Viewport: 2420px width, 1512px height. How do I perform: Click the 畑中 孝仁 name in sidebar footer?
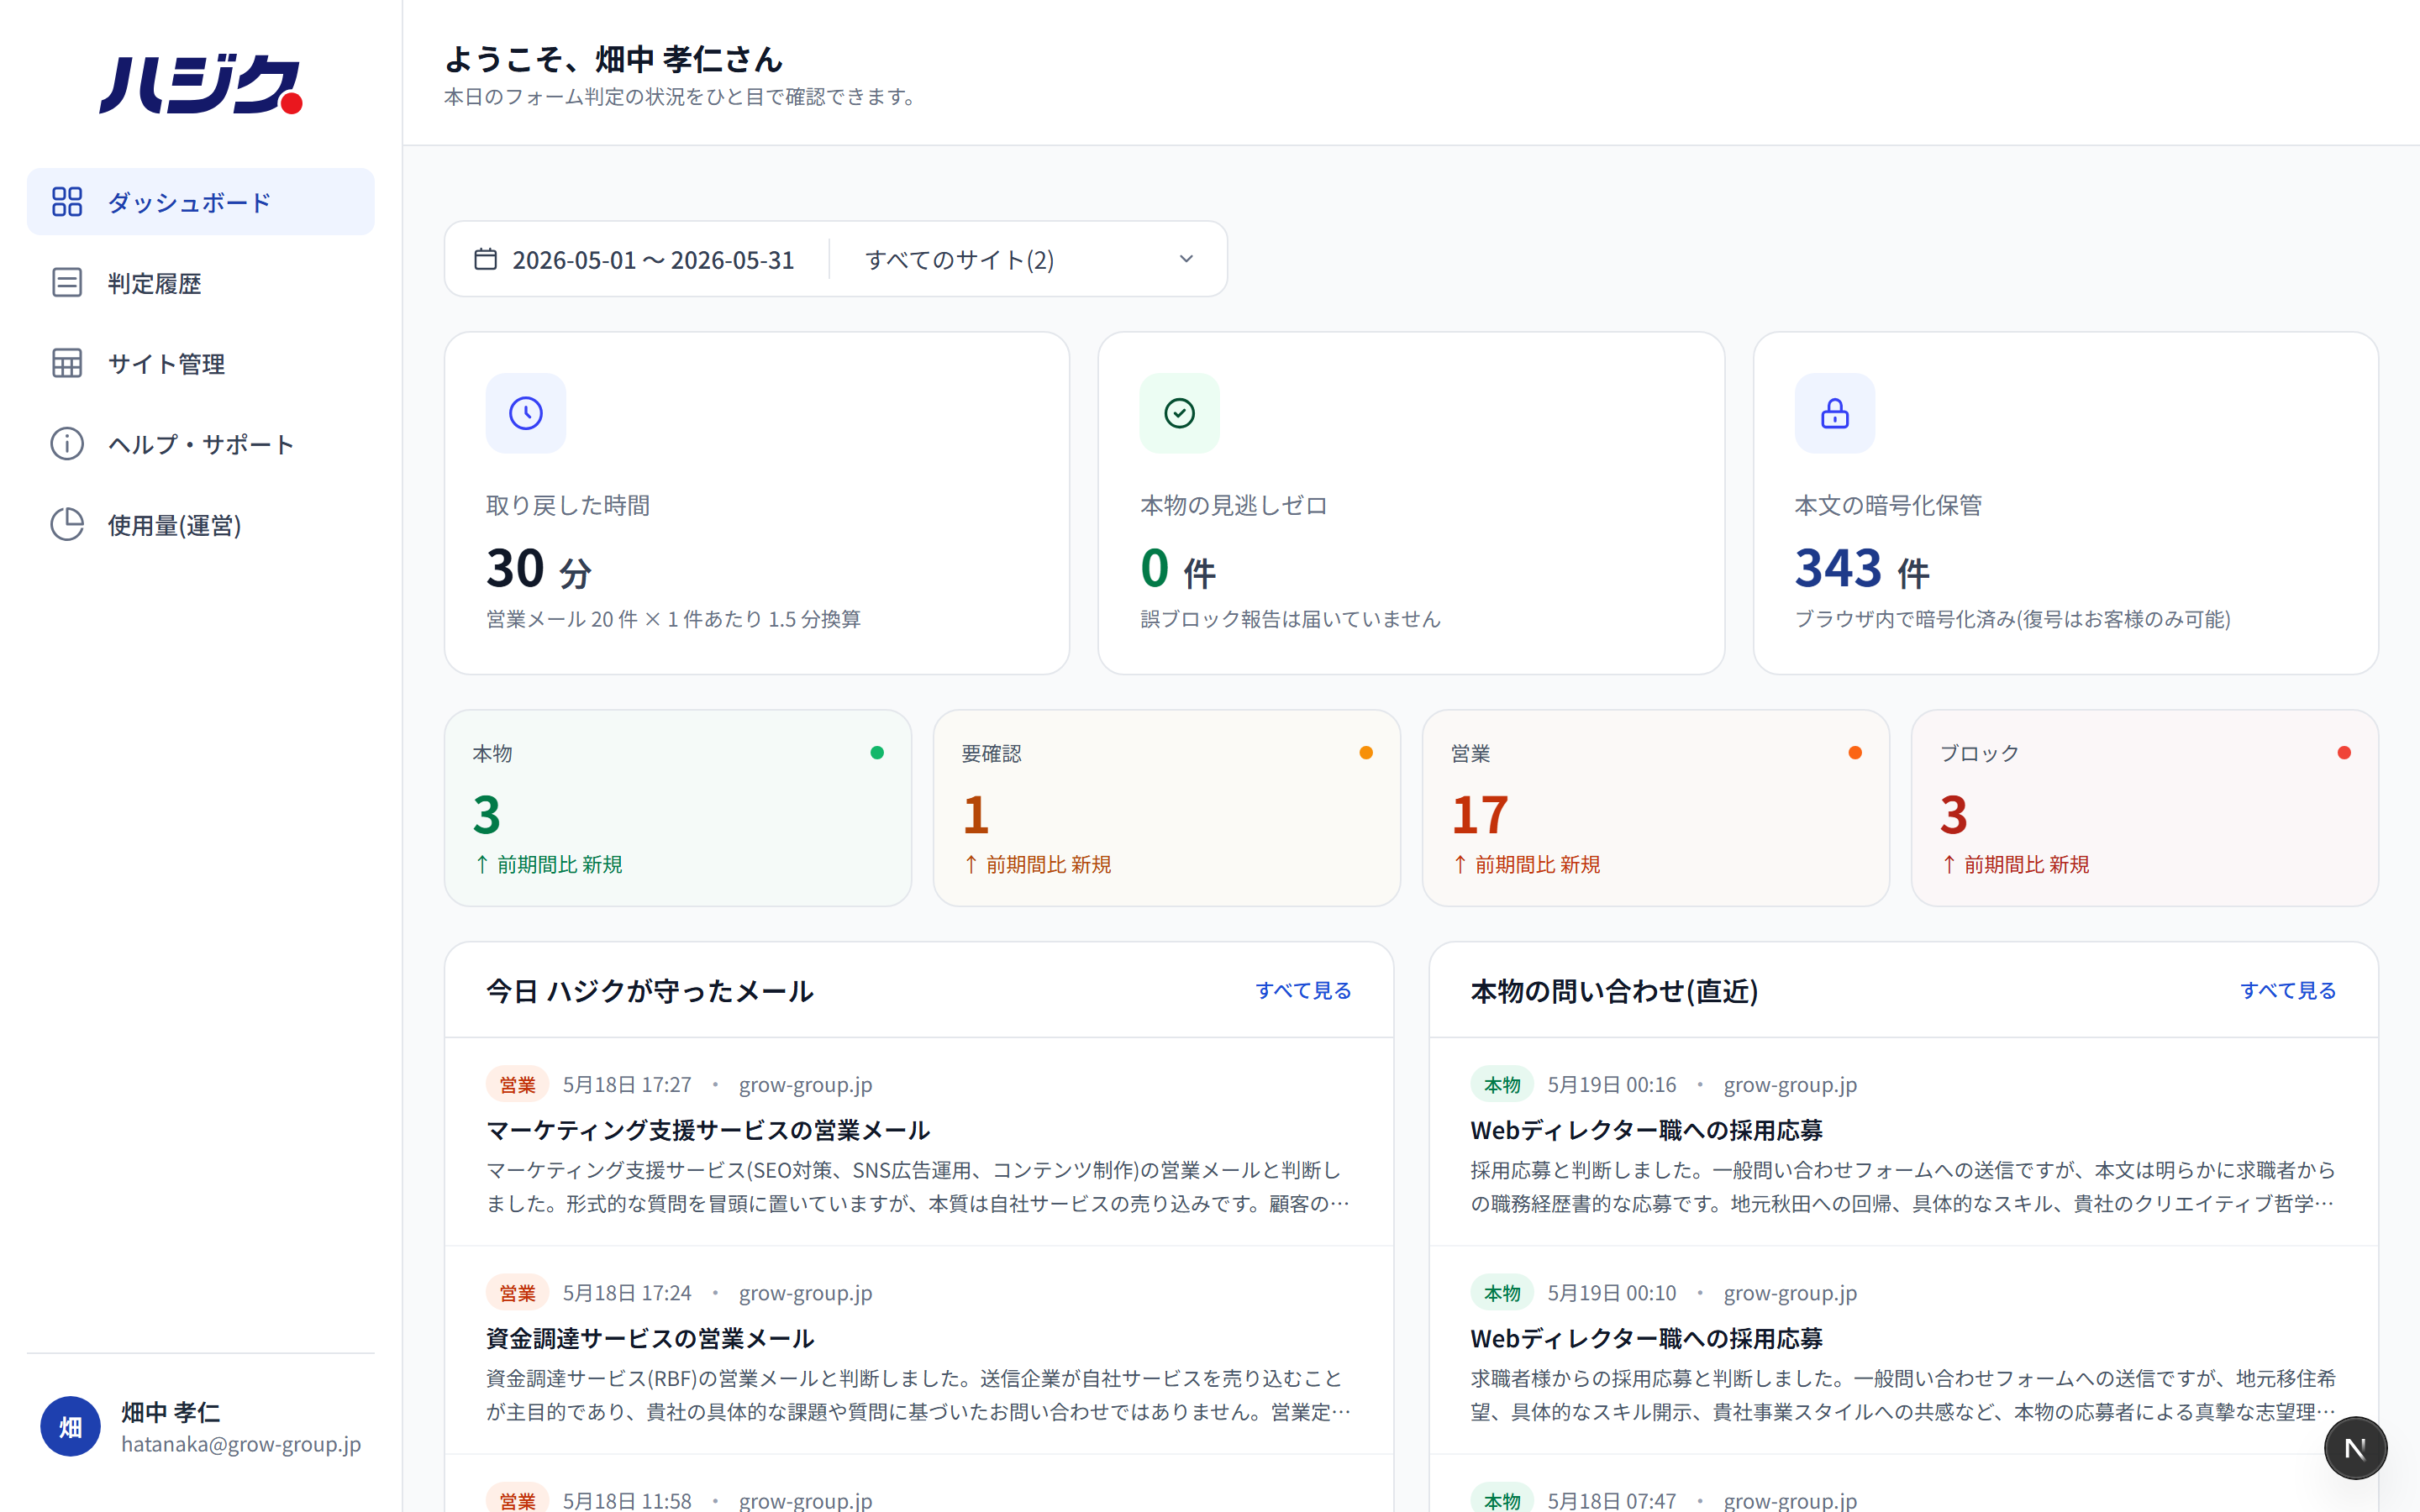(171, 1412)
